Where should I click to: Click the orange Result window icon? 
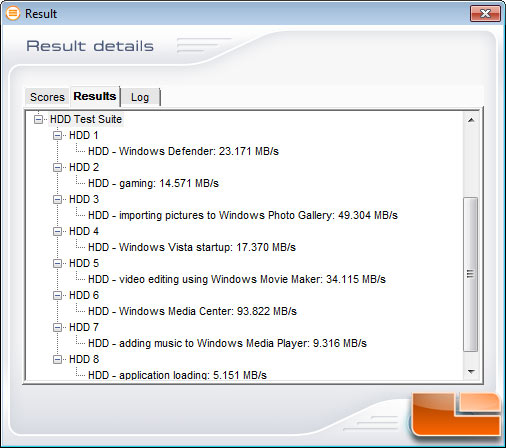[x=13, y=13]
